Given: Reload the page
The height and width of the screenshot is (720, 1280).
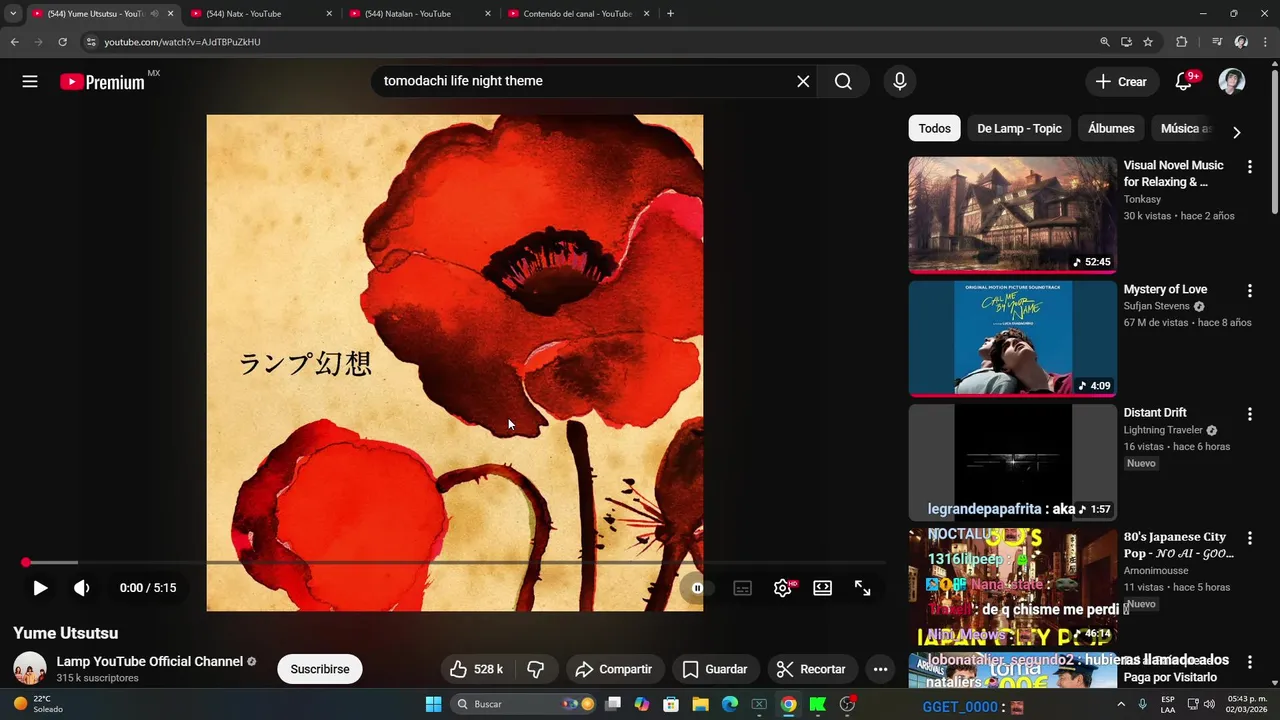Looking at the screenshot, I should 62,42.
